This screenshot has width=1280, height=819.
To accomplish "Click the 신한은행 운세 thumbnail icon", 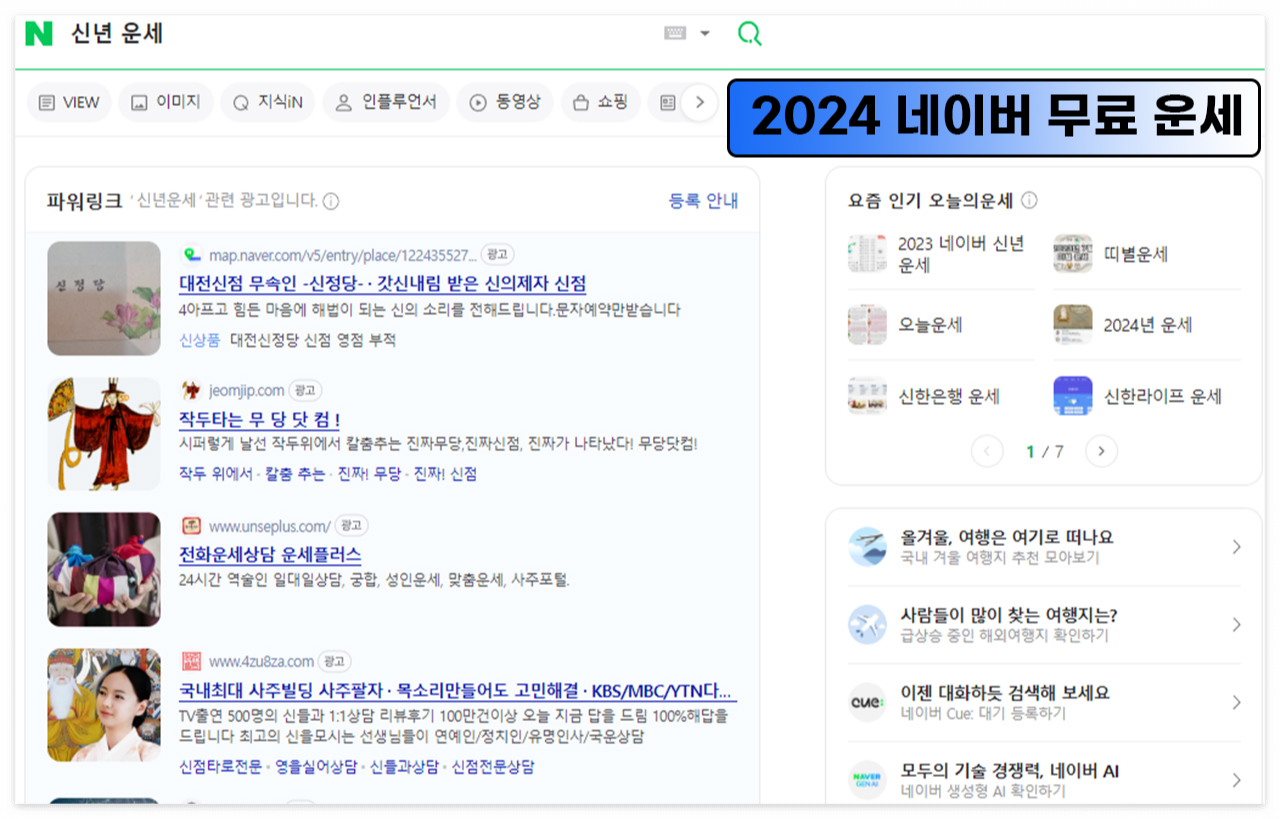I will click(867, 396).
